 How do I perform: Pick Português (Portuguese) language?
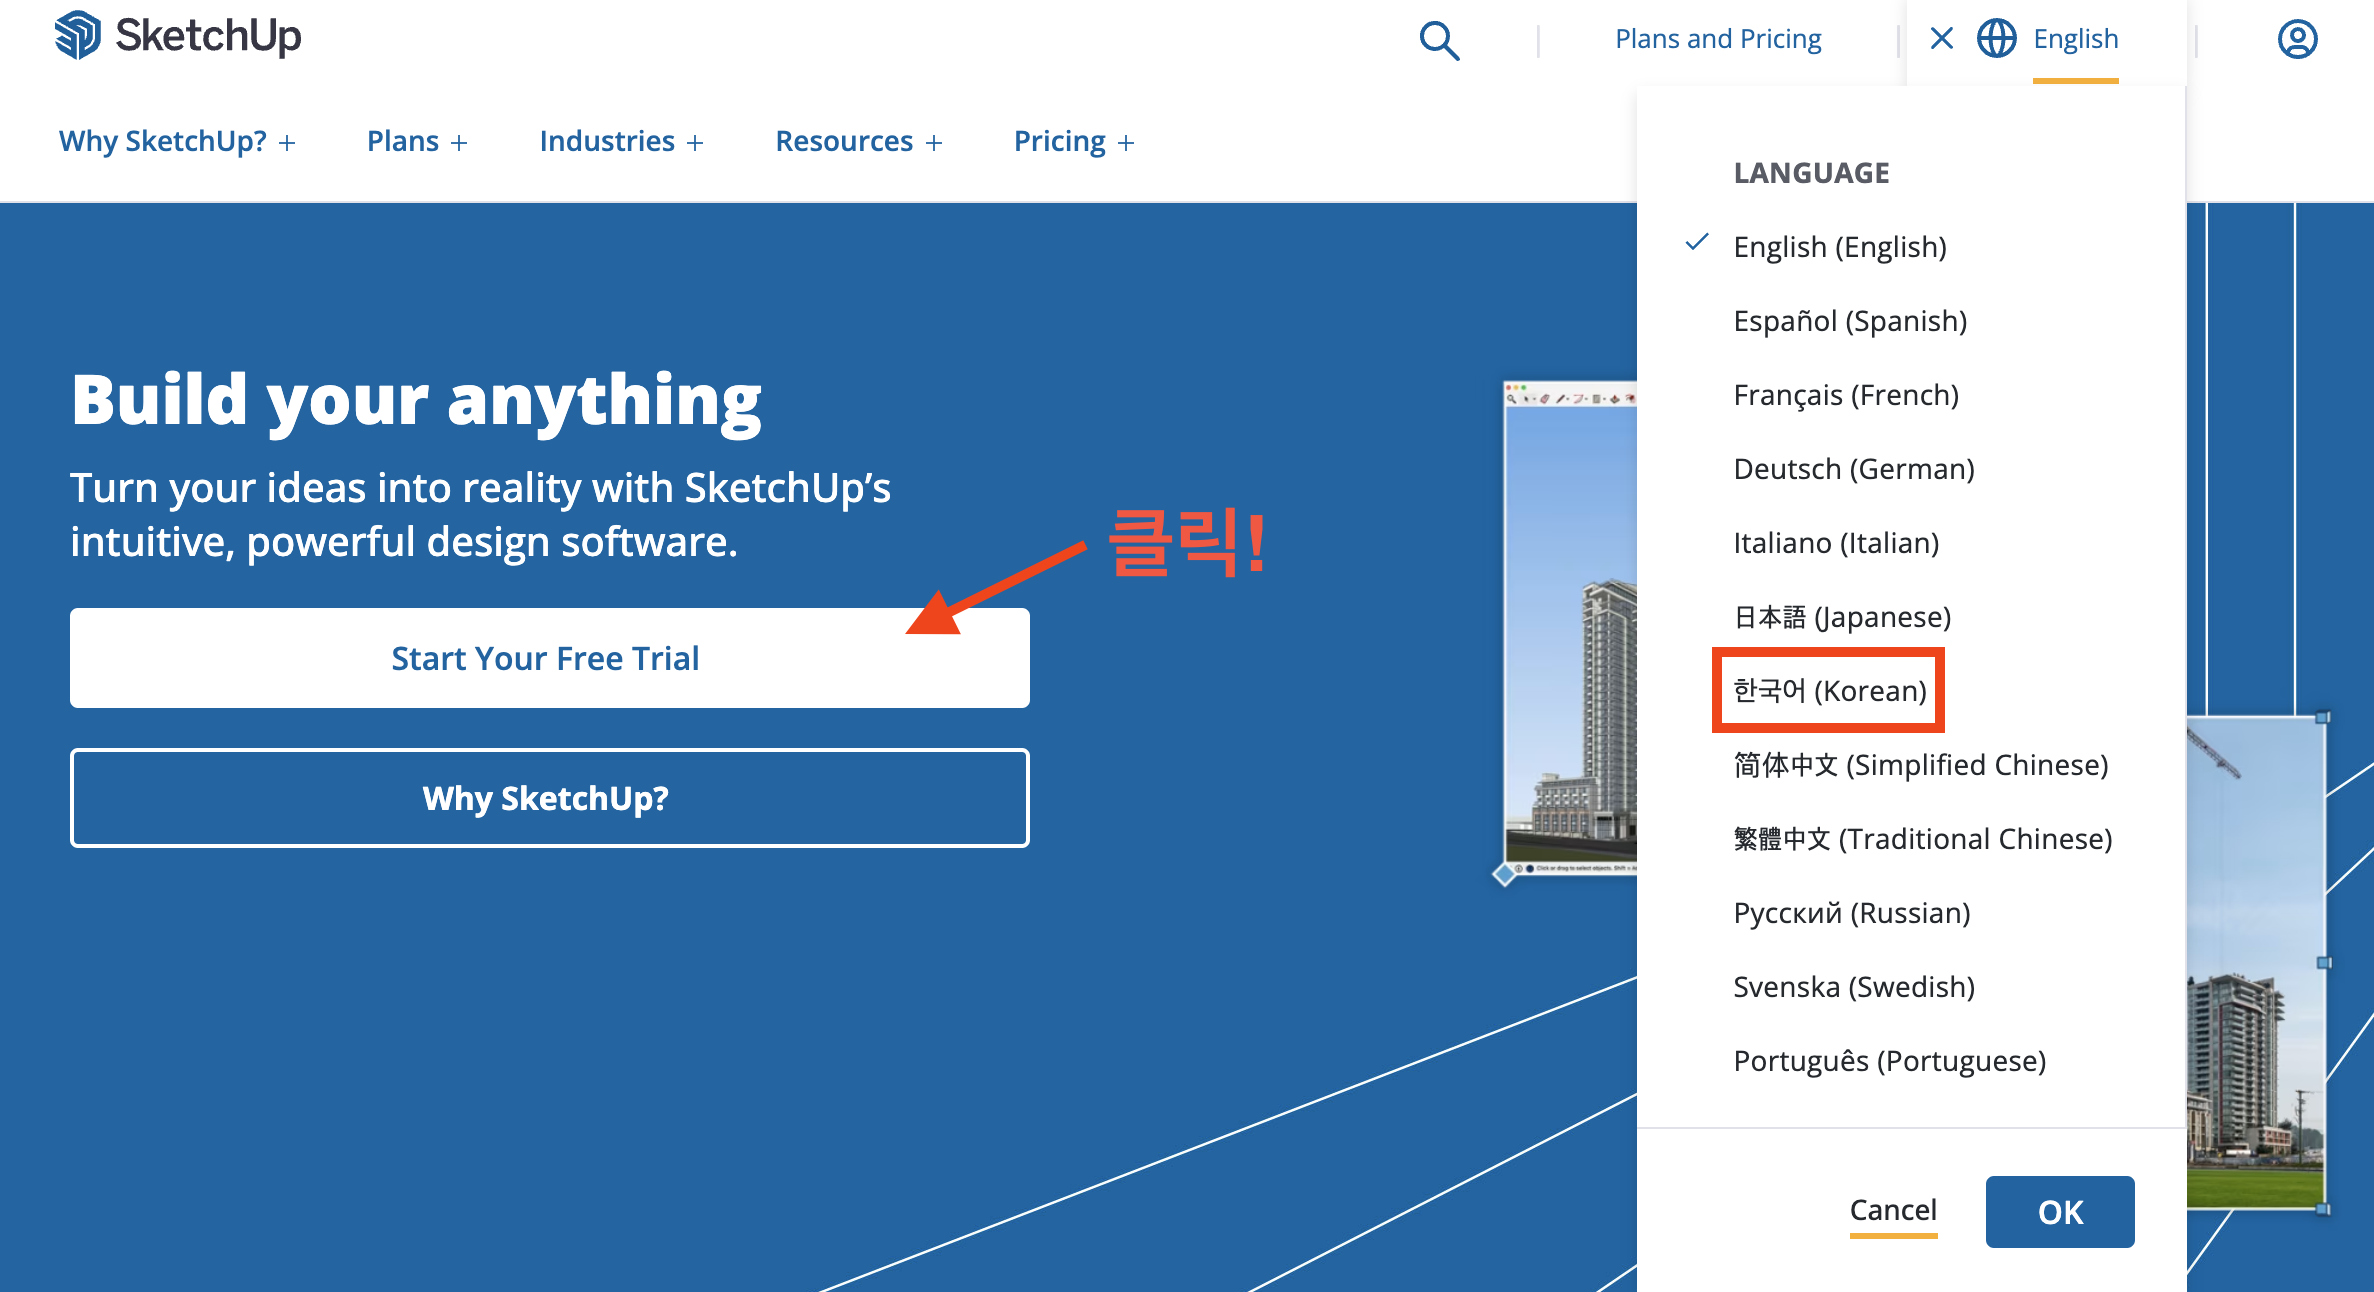(1889, 1060)
